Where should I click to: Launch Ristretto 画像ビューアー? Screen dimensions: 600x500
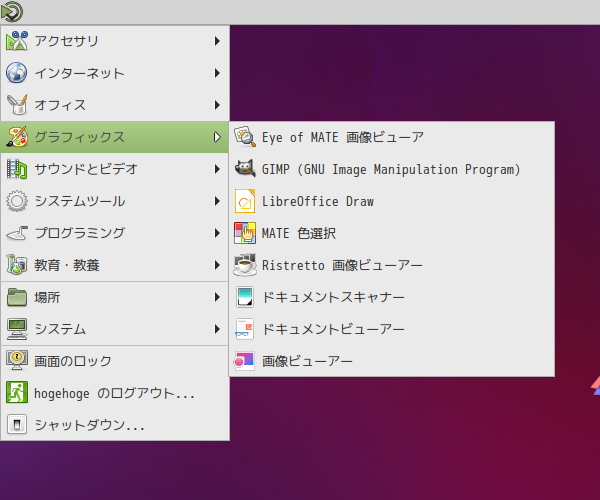[392, 265]
